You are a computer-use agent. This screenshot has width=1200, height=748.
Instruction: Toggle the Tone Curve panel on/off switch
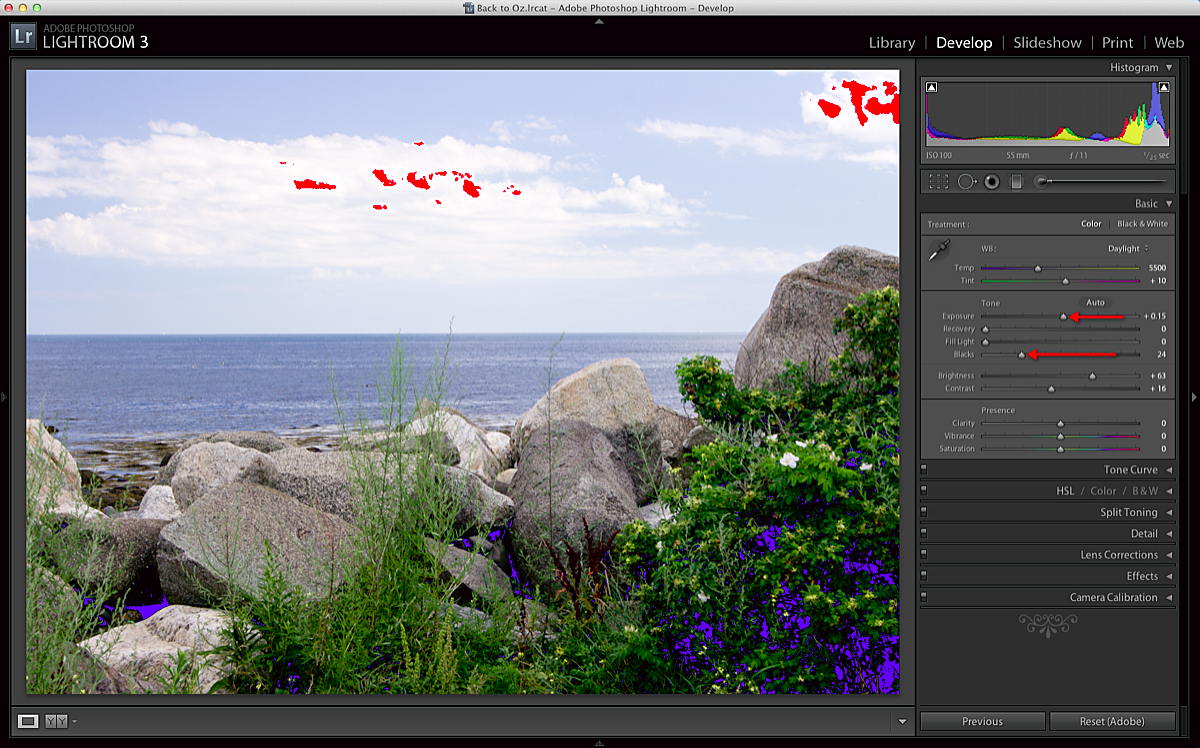tap(924, 470)
